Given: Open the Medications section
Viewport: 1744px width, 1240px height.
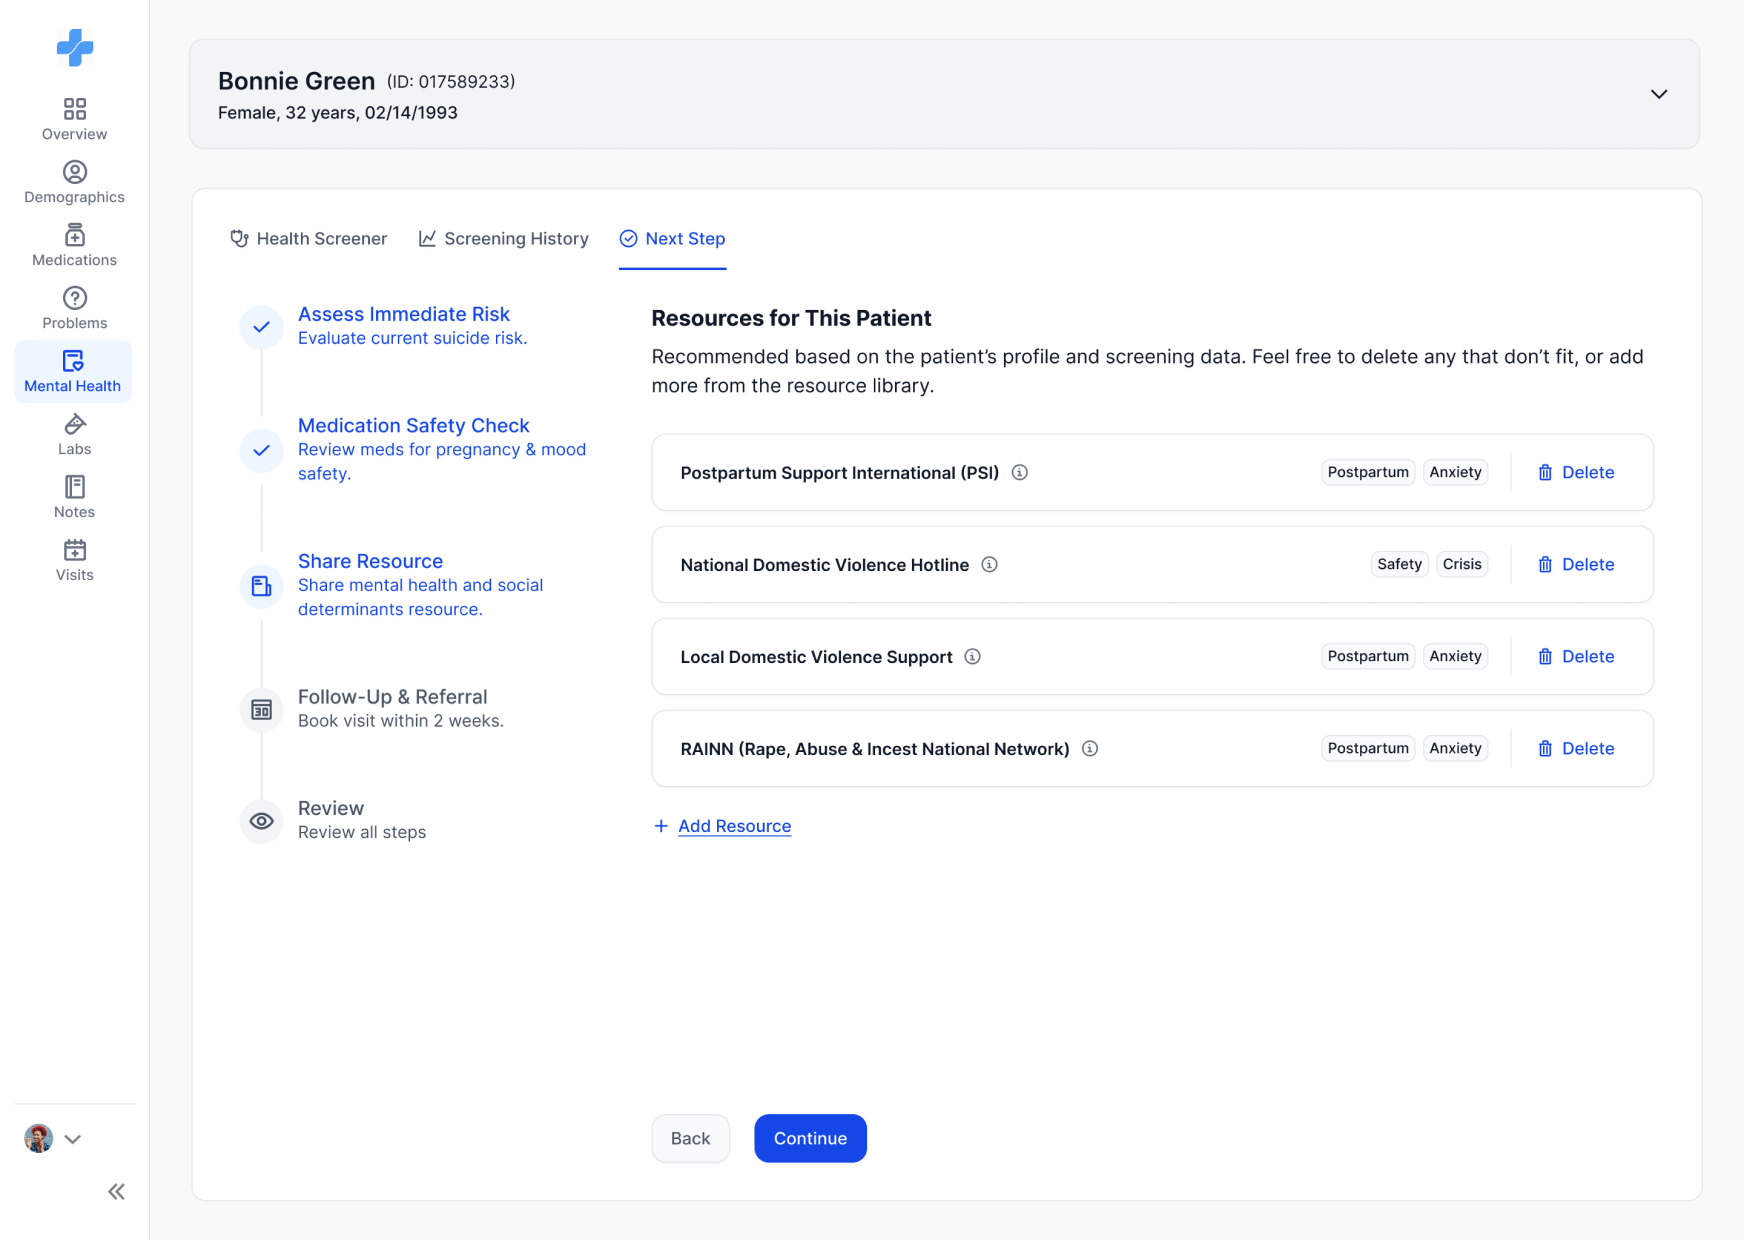Looking at the screenshot, I should (74, 245).
